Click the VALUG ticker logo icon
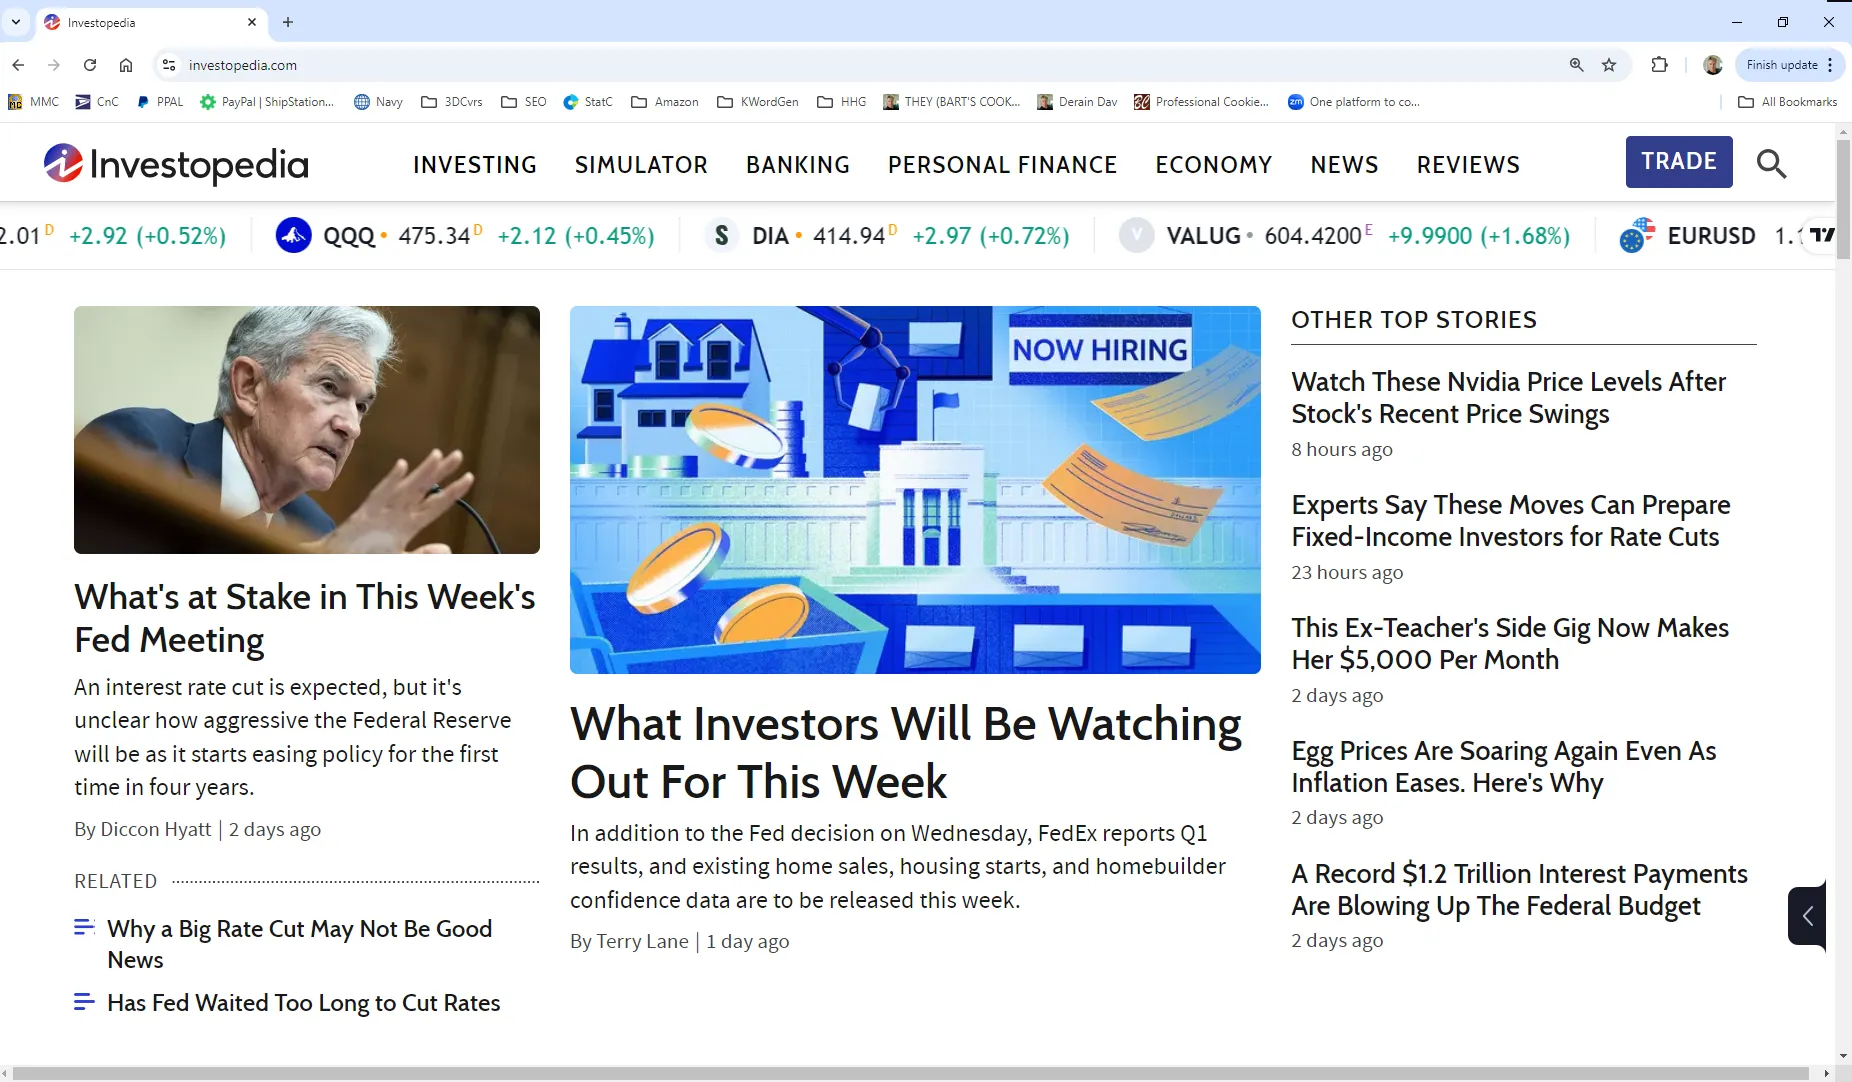Image resolution: width=1852 pixels, height=1082 pixels. (1136, 236)
